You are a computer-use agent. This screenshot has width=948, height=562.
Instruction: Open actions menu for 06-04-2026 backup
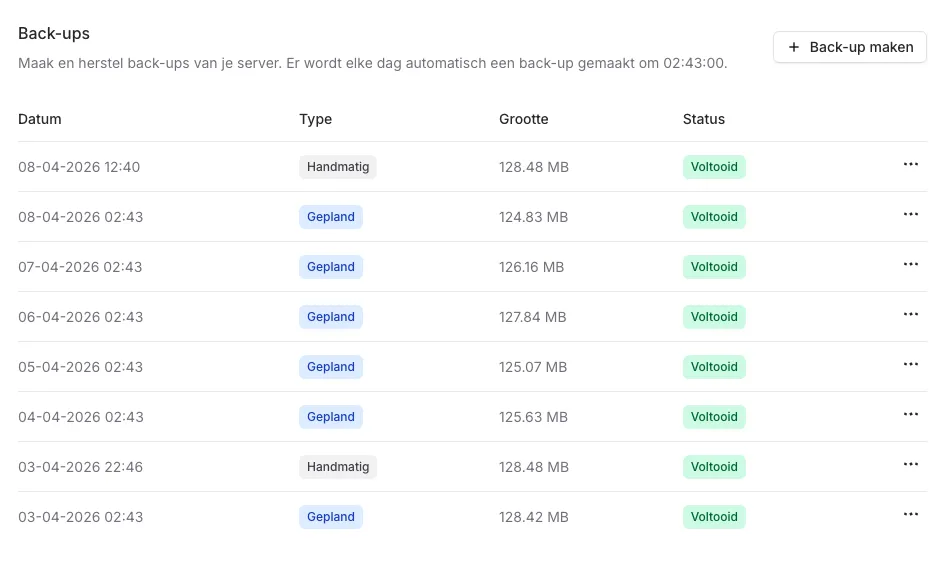(x=910, y=315)
